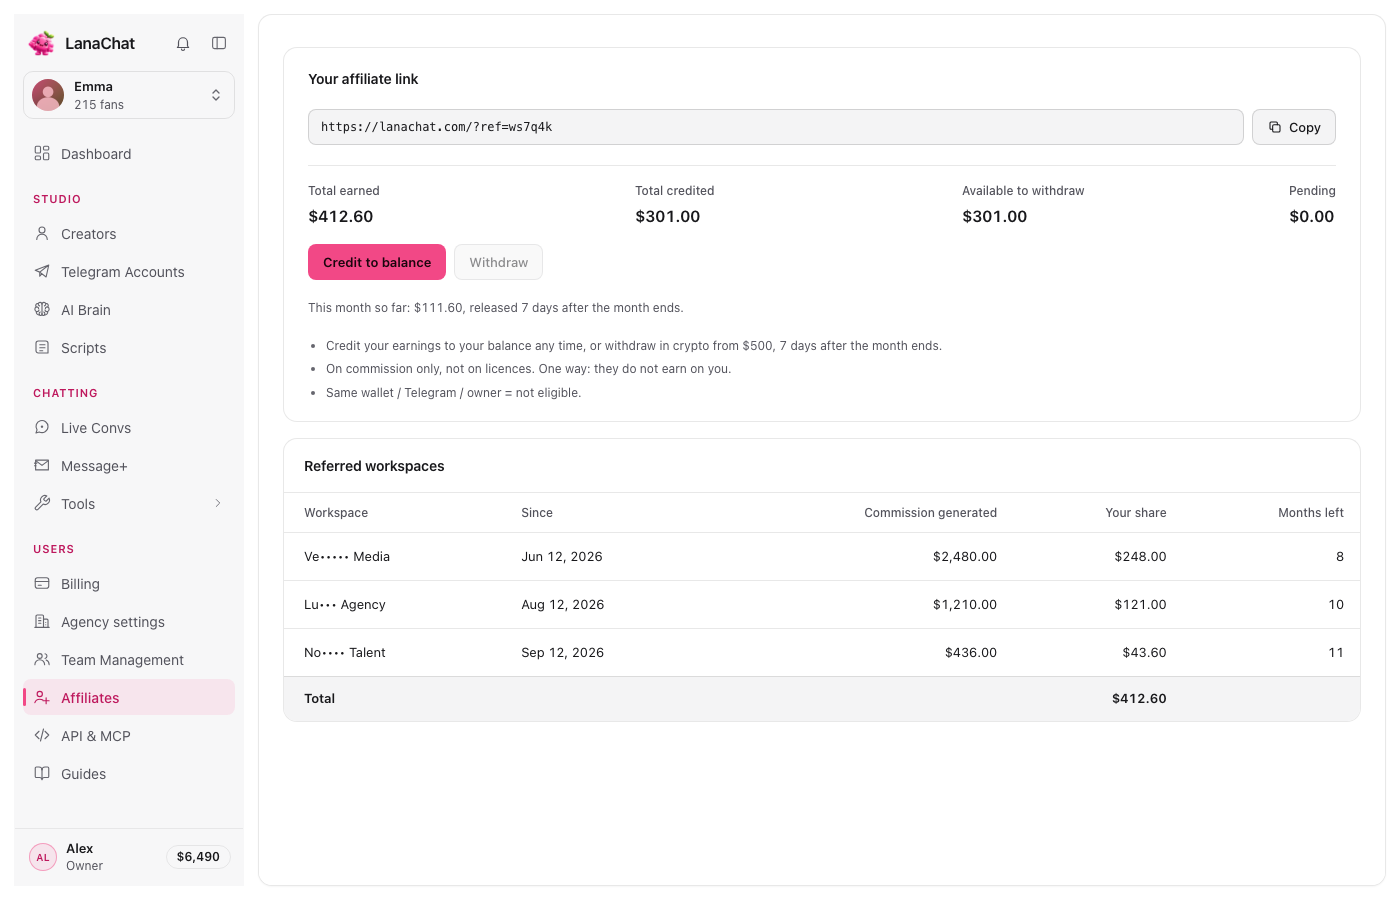1400x900 pixels.
Task: Click the $6,490 balance badge
Action: click(x=198, y=857)
